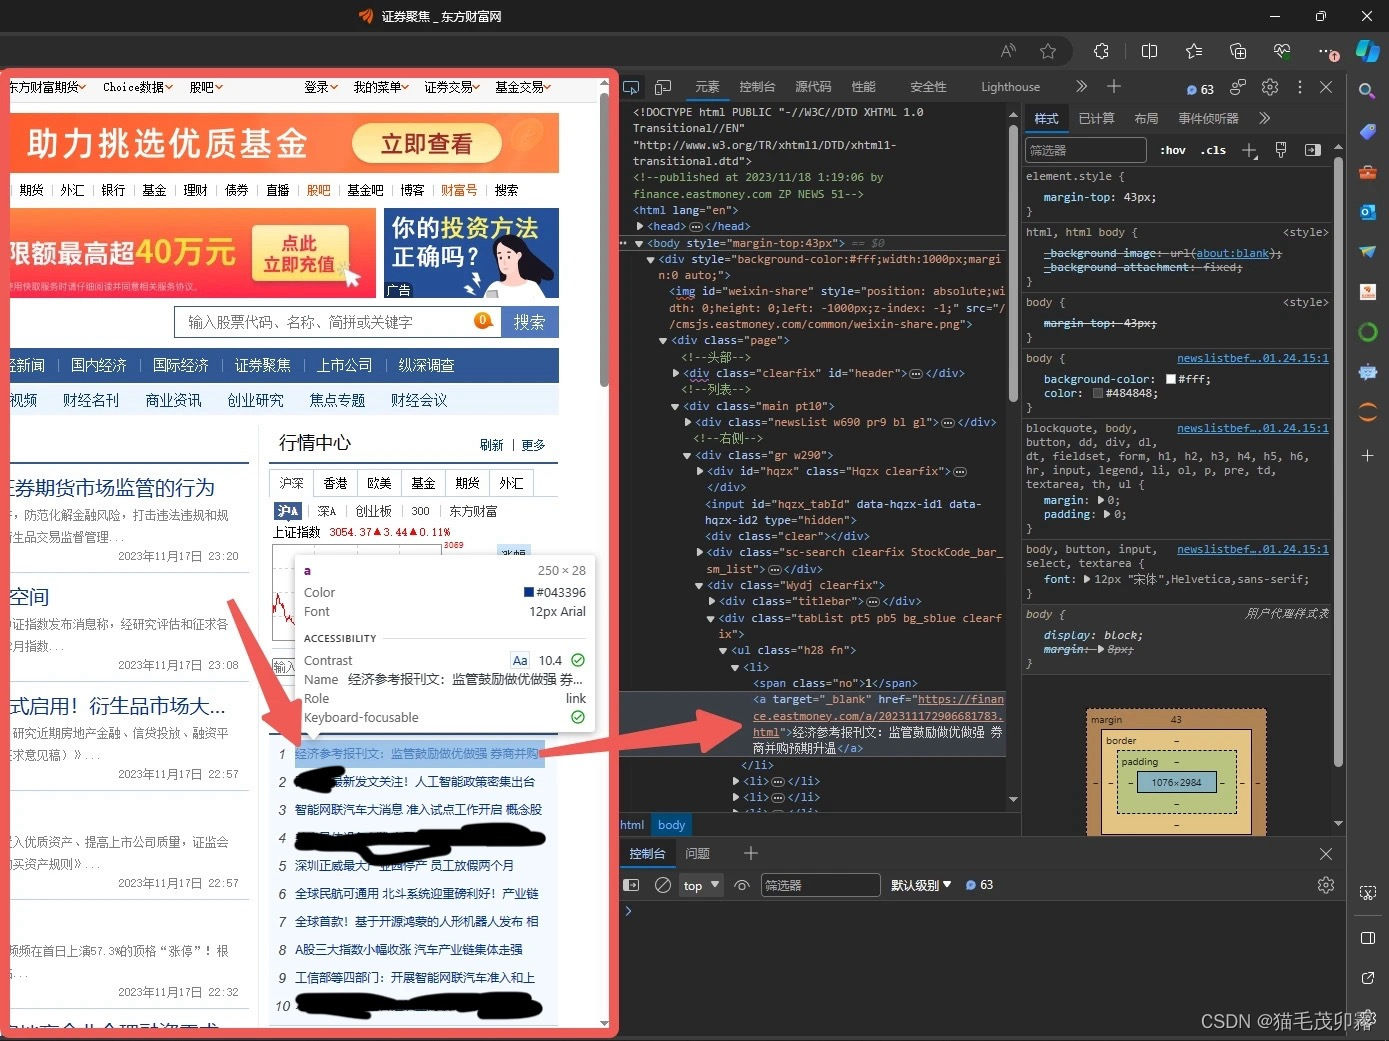Toggle .cls element classes panel
1389x1041 pixels.
(1214, 150)
